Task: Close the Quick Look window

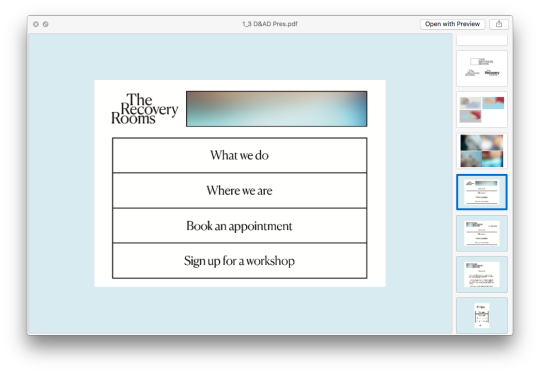Action: point(36,24)
